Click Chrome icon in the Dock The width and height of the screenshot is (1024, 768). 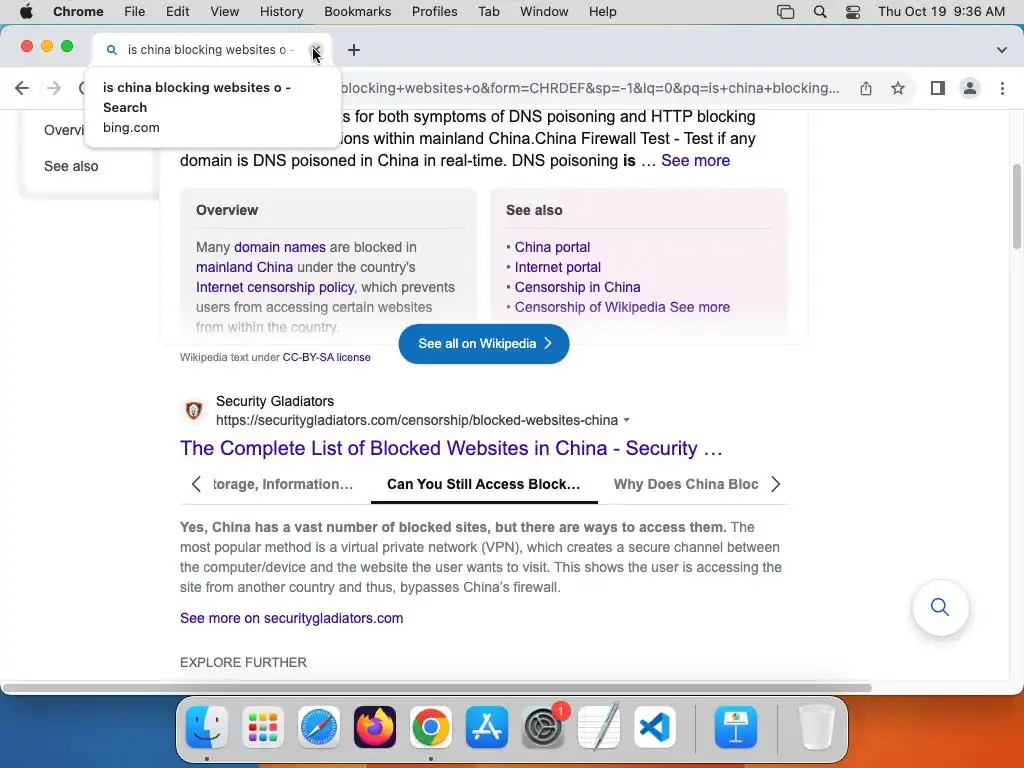431,728
